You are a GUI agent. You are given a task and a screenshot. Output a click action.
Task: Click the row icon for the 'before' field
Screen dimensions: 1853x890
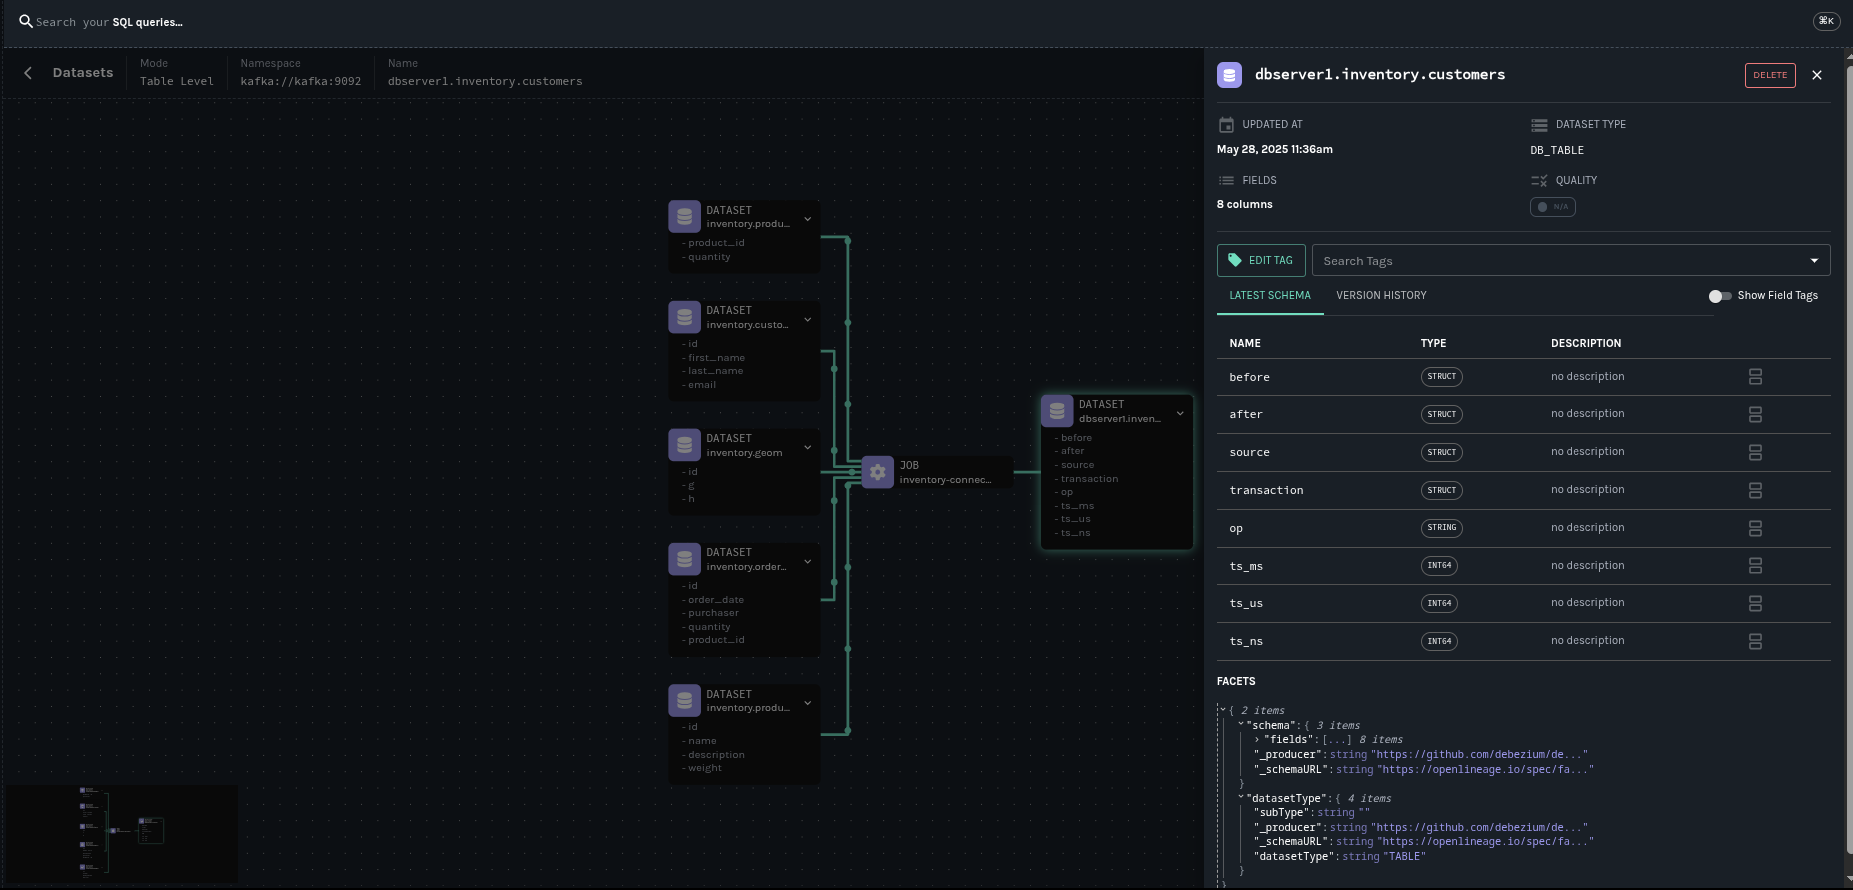(1754, 377)
